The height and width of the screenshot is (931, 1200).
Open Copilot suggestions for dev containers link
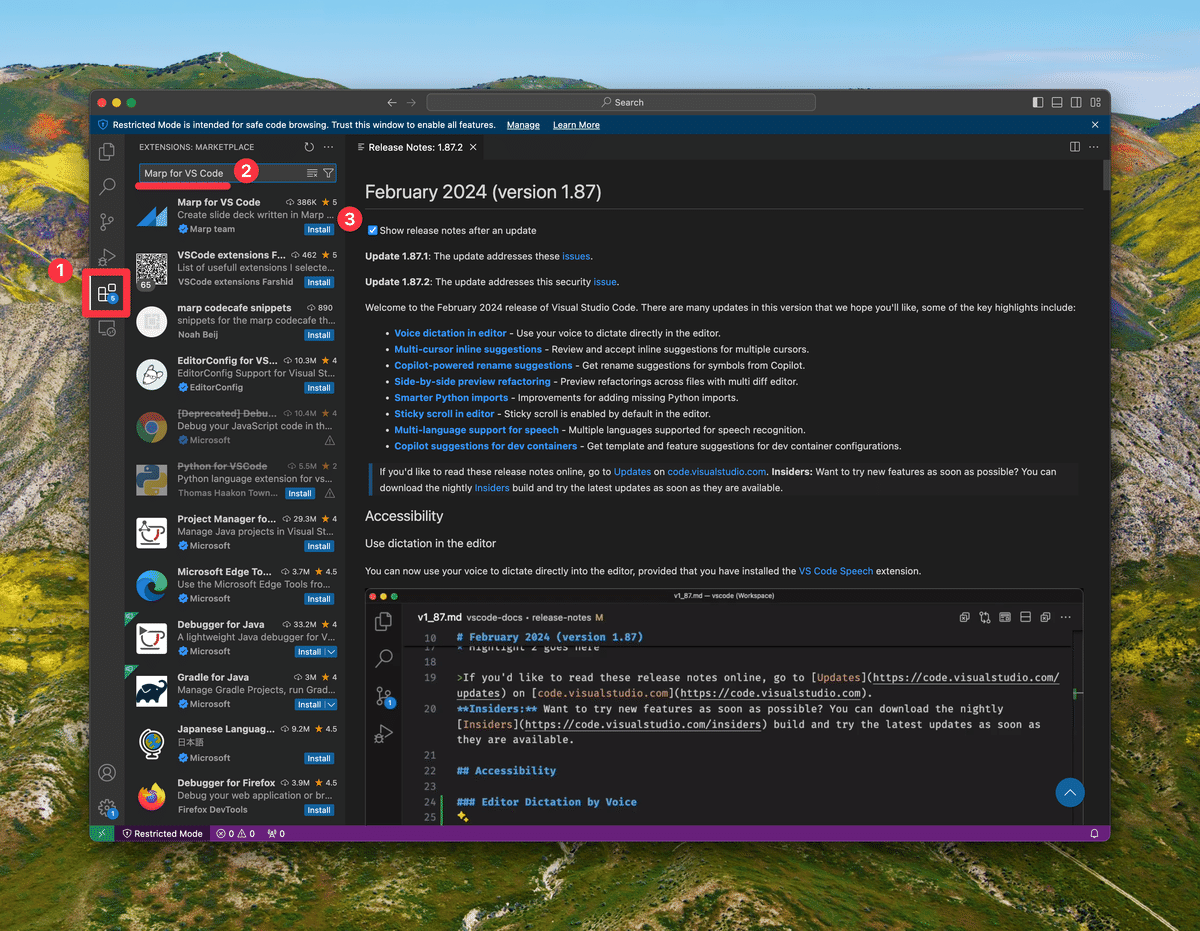click(485, 446)
